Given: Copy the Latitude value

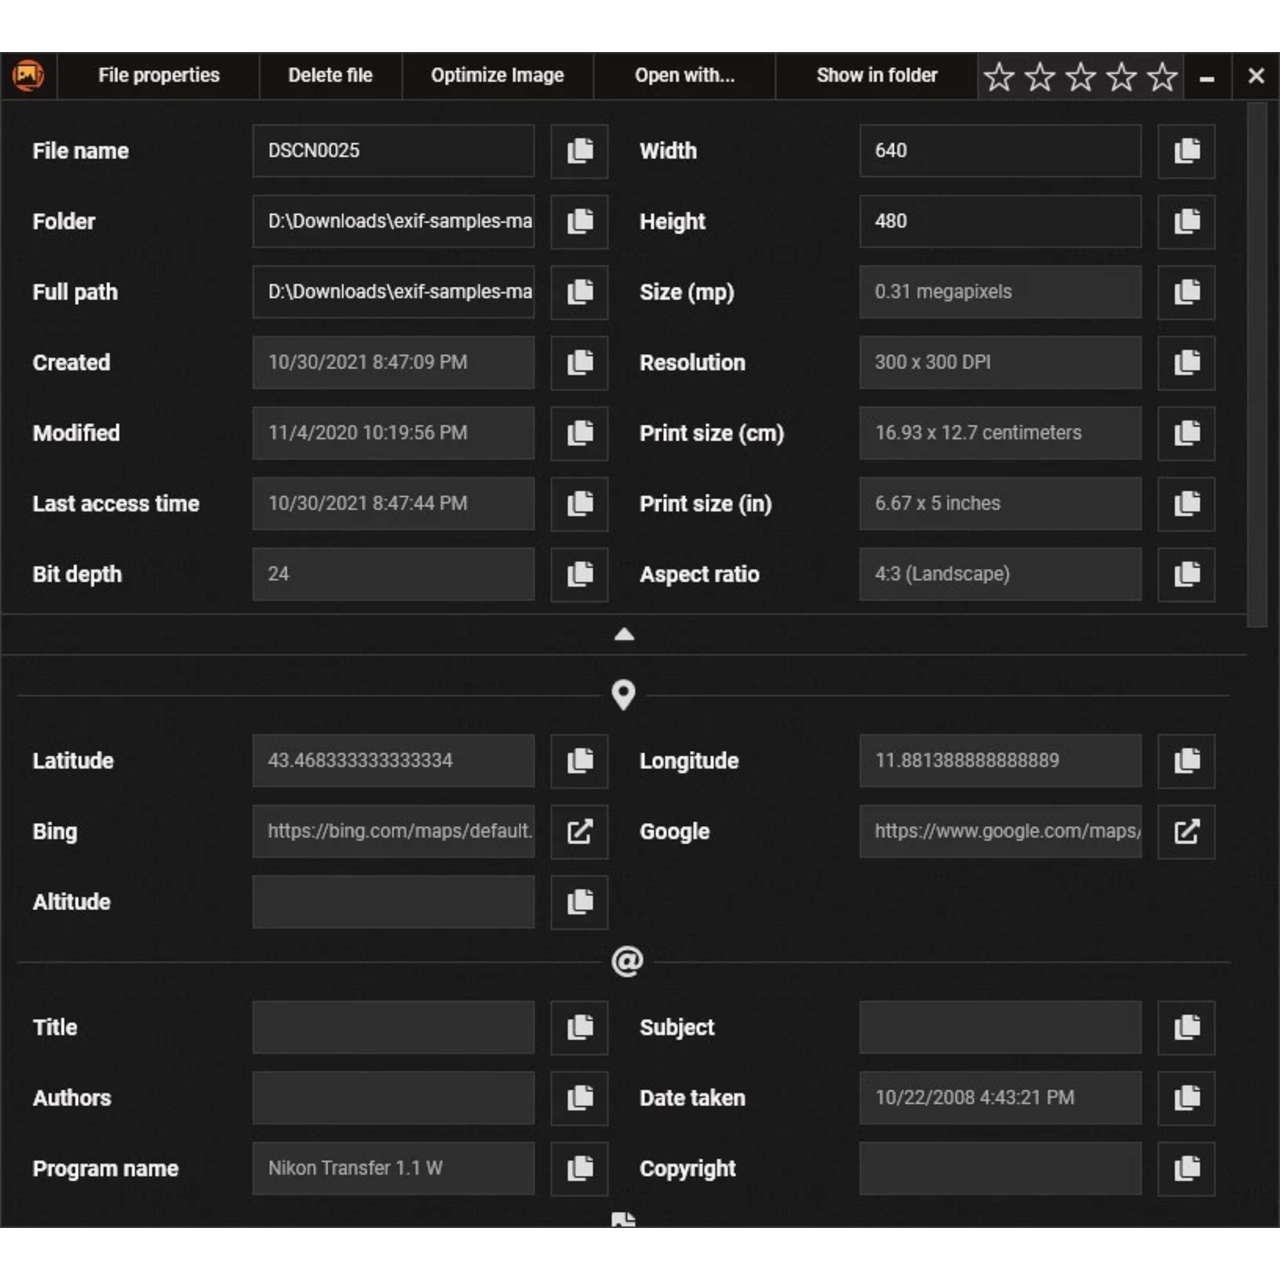Looking at the screenshot, I should (579, 761).
